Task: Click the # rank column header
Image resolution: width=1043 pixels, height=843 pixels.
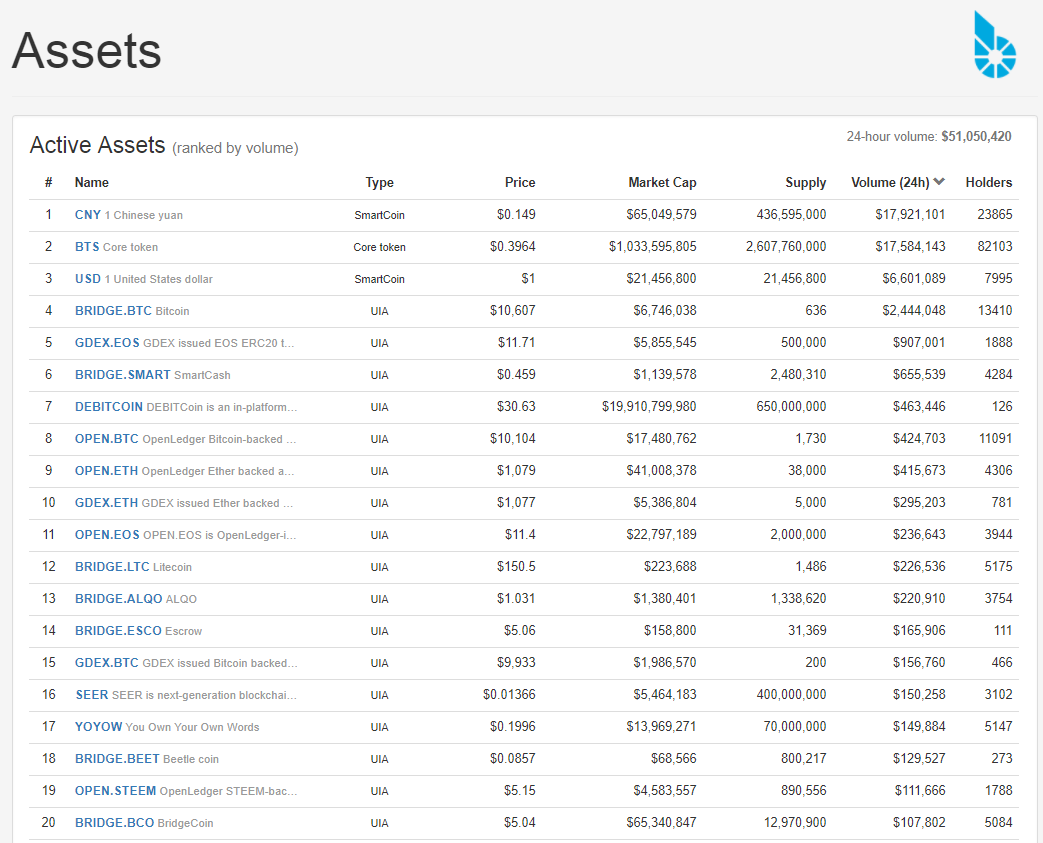Action: (x=49, y=182)
